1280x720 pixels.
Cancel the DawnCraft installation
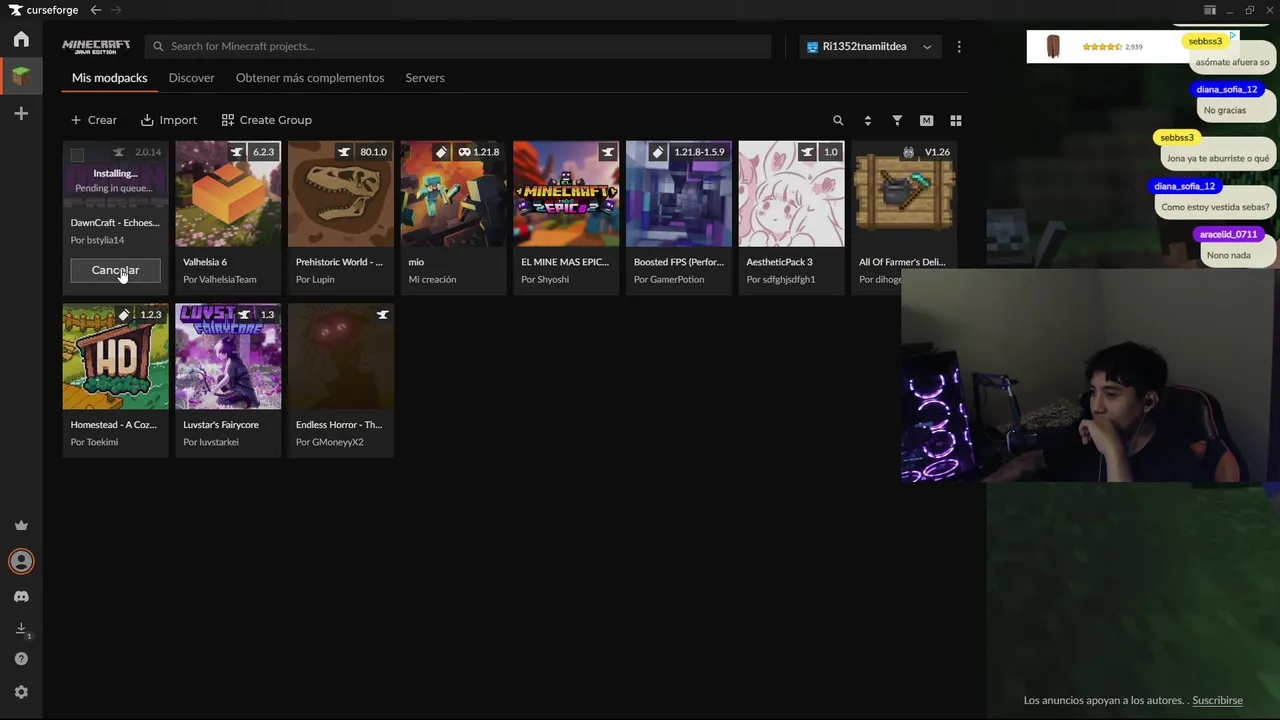(115, 270)
